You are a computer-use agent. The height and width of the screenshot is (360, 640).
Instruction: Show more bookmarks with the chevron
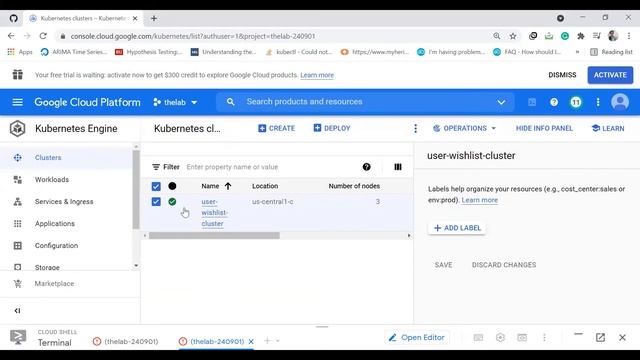click(577, 52)
